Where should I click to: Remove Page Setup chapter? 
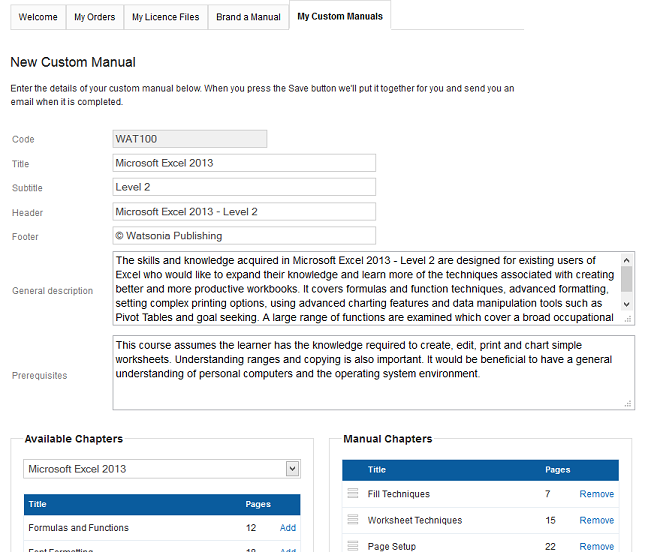pos(597,547)
